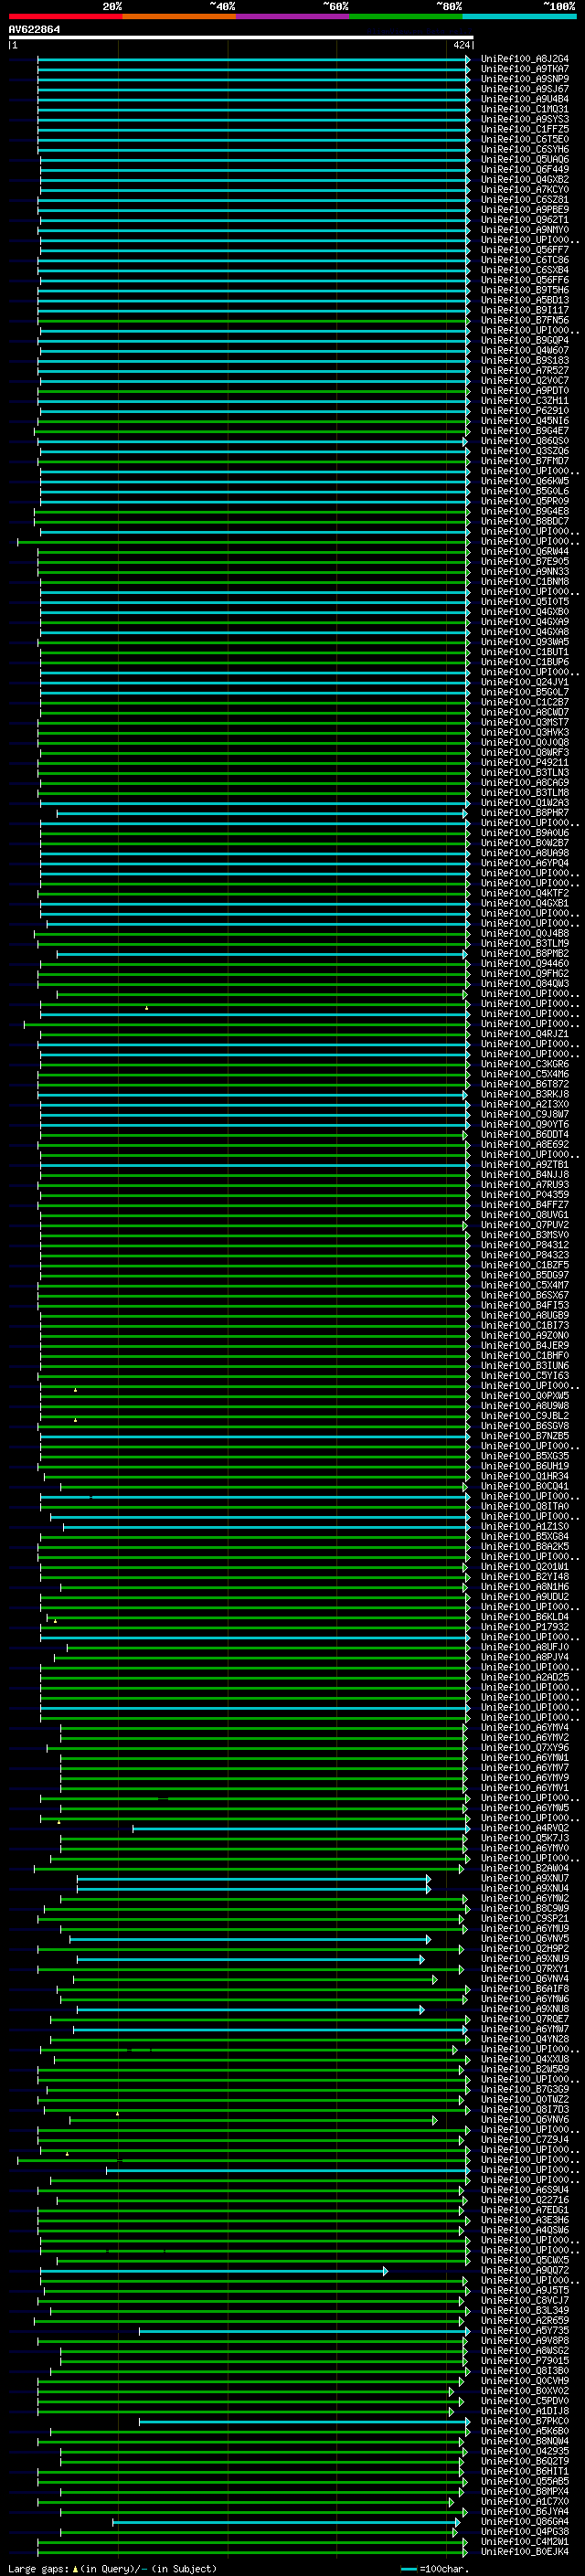Click the arrowhead ending the B7PKC0 alignment
The image size is (585, 2576).
tap(466, 2421)
